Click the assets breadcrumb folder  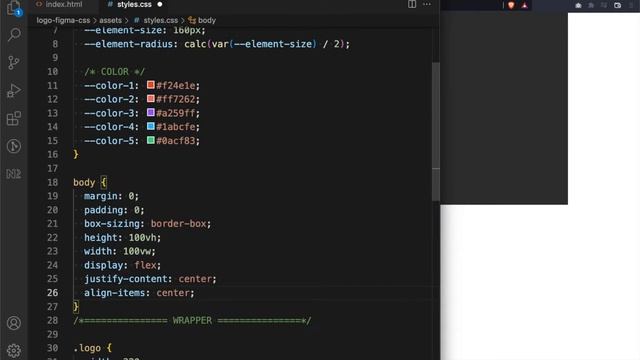point(110,20)
